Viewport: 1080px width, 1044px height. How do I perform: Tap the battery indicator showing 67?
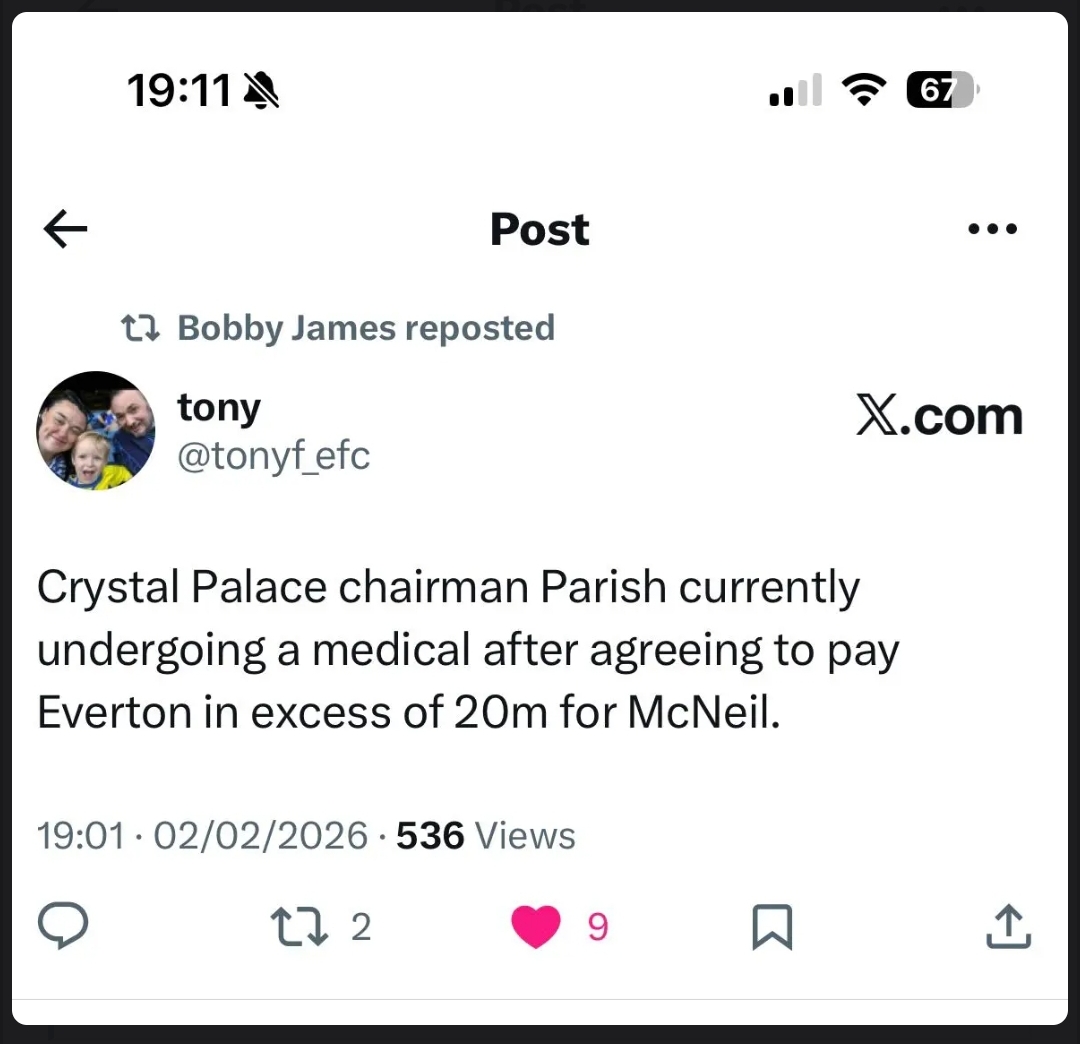click(x=943, y=92)
